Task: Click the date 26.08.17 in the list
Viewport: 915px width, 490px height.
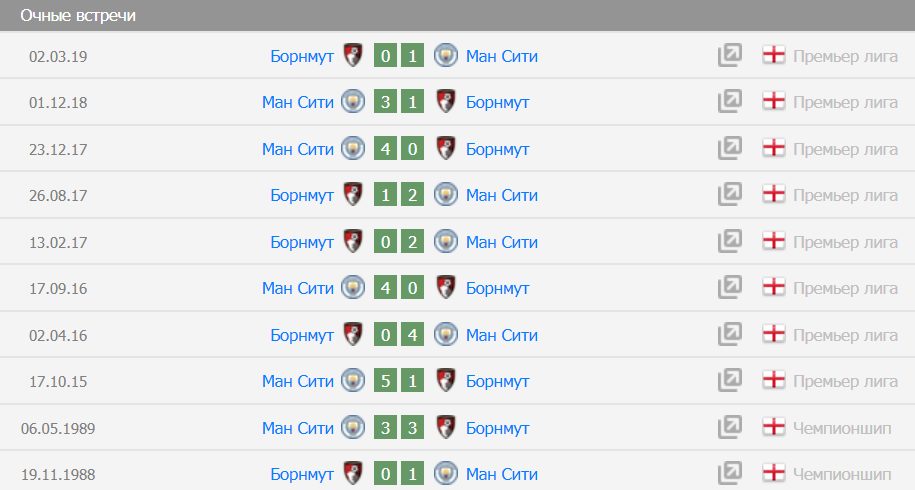Action: [58, 195]
